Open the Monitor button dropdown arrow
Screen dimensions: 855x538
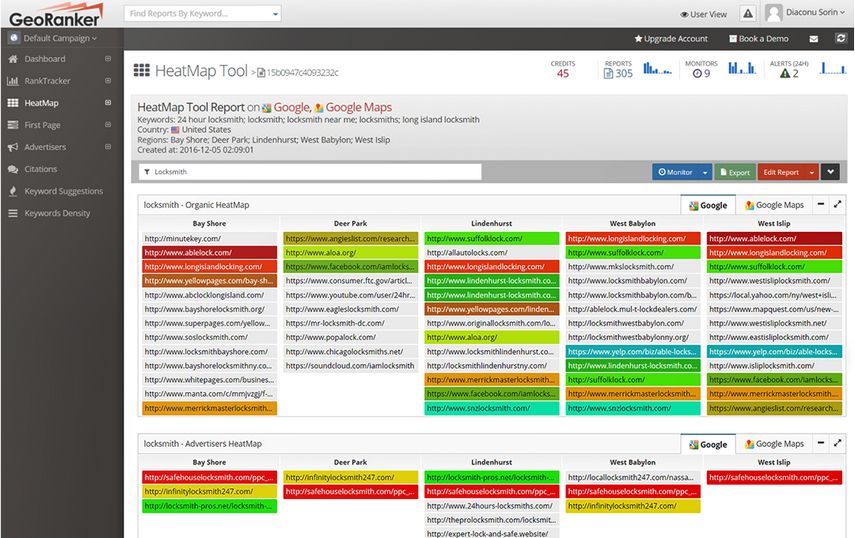pos(705,172)
